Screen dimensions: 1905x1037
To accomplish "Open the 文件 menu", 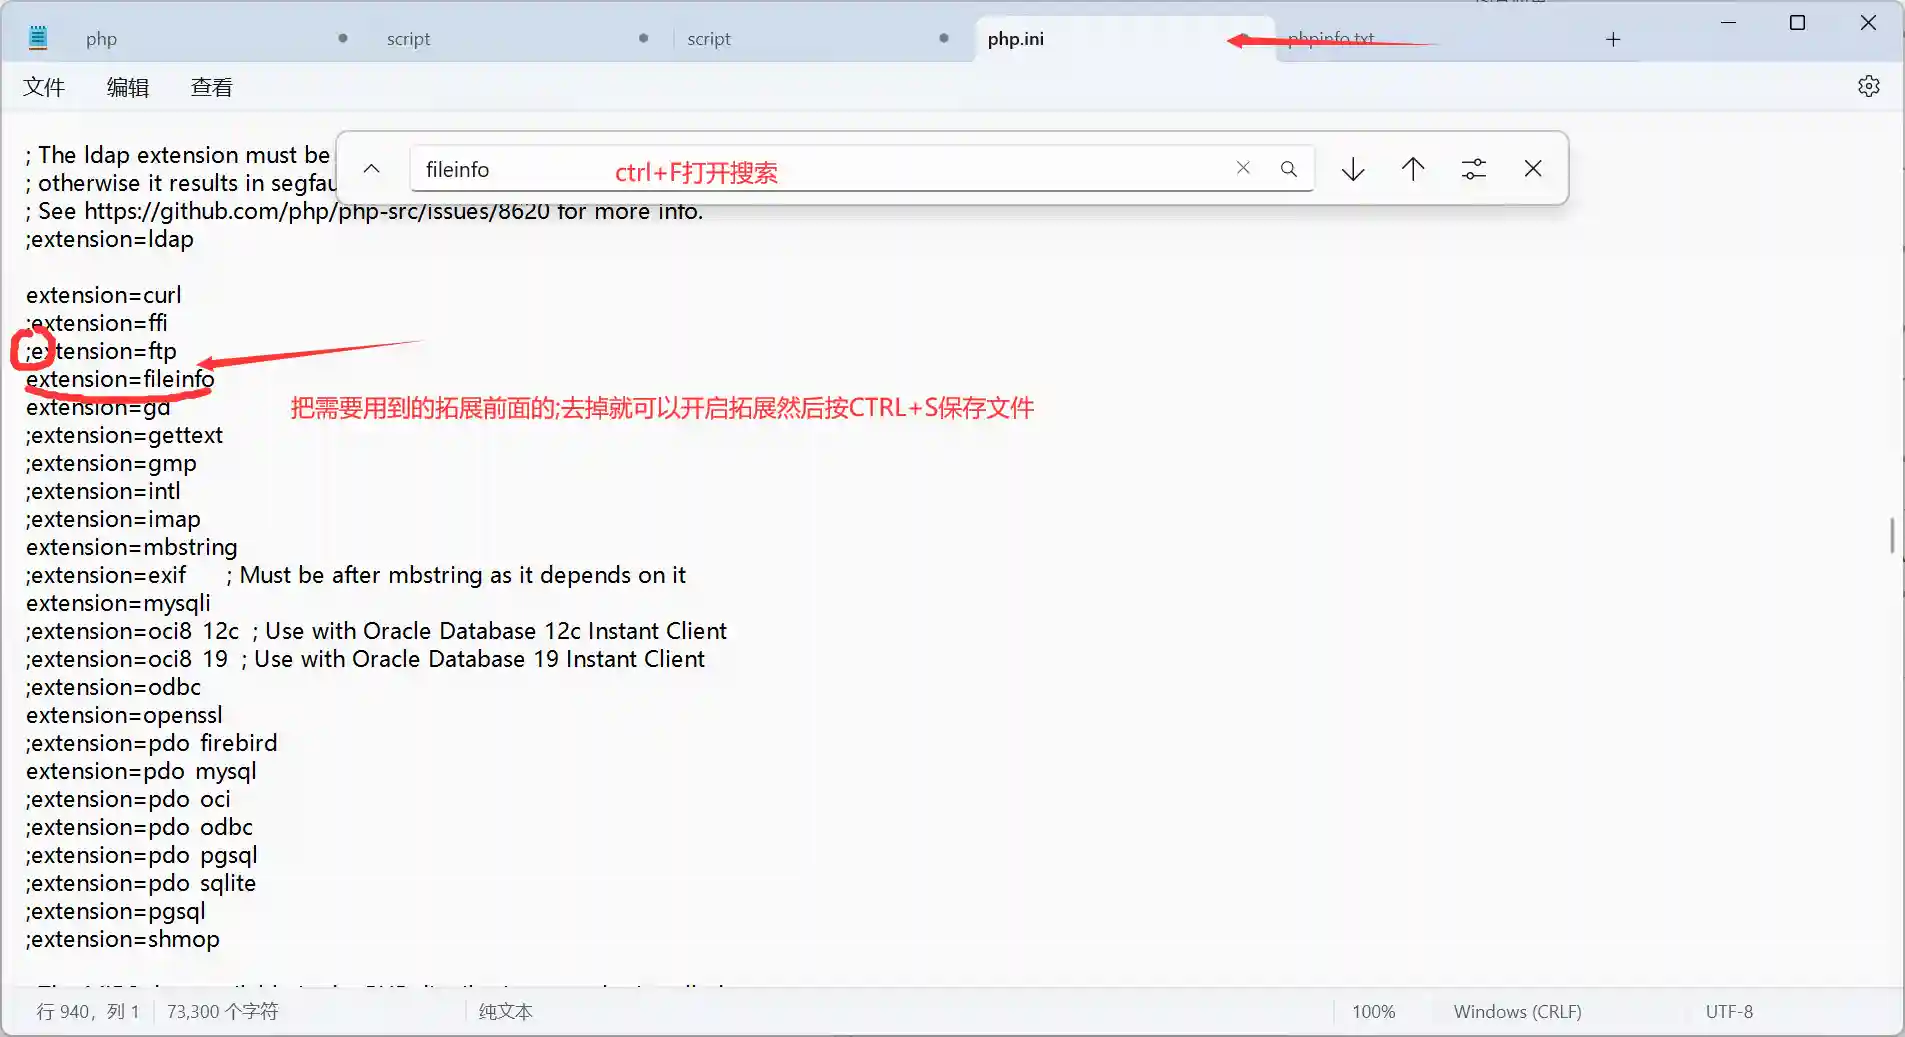I will tap(44, 87).
